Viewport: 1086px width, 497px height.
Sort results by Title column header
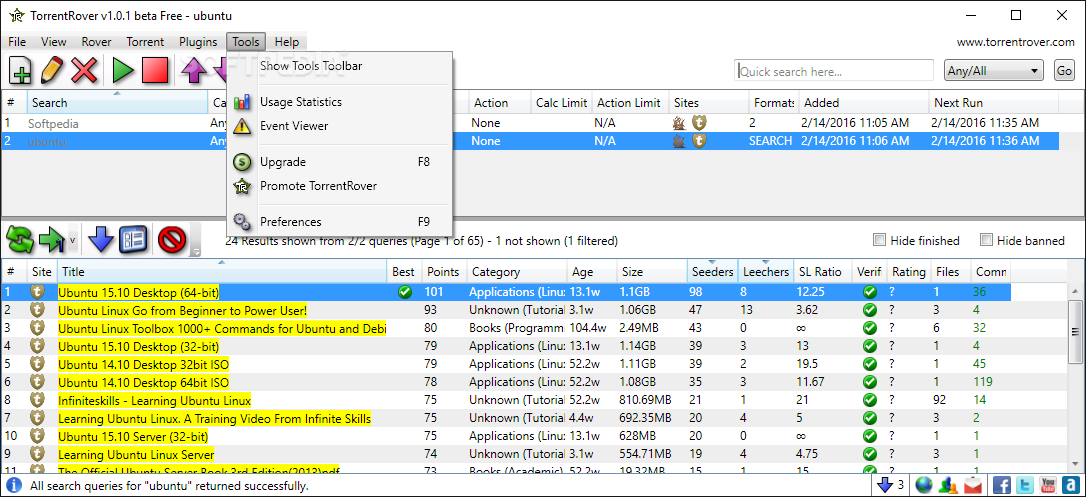pos(222,272)
